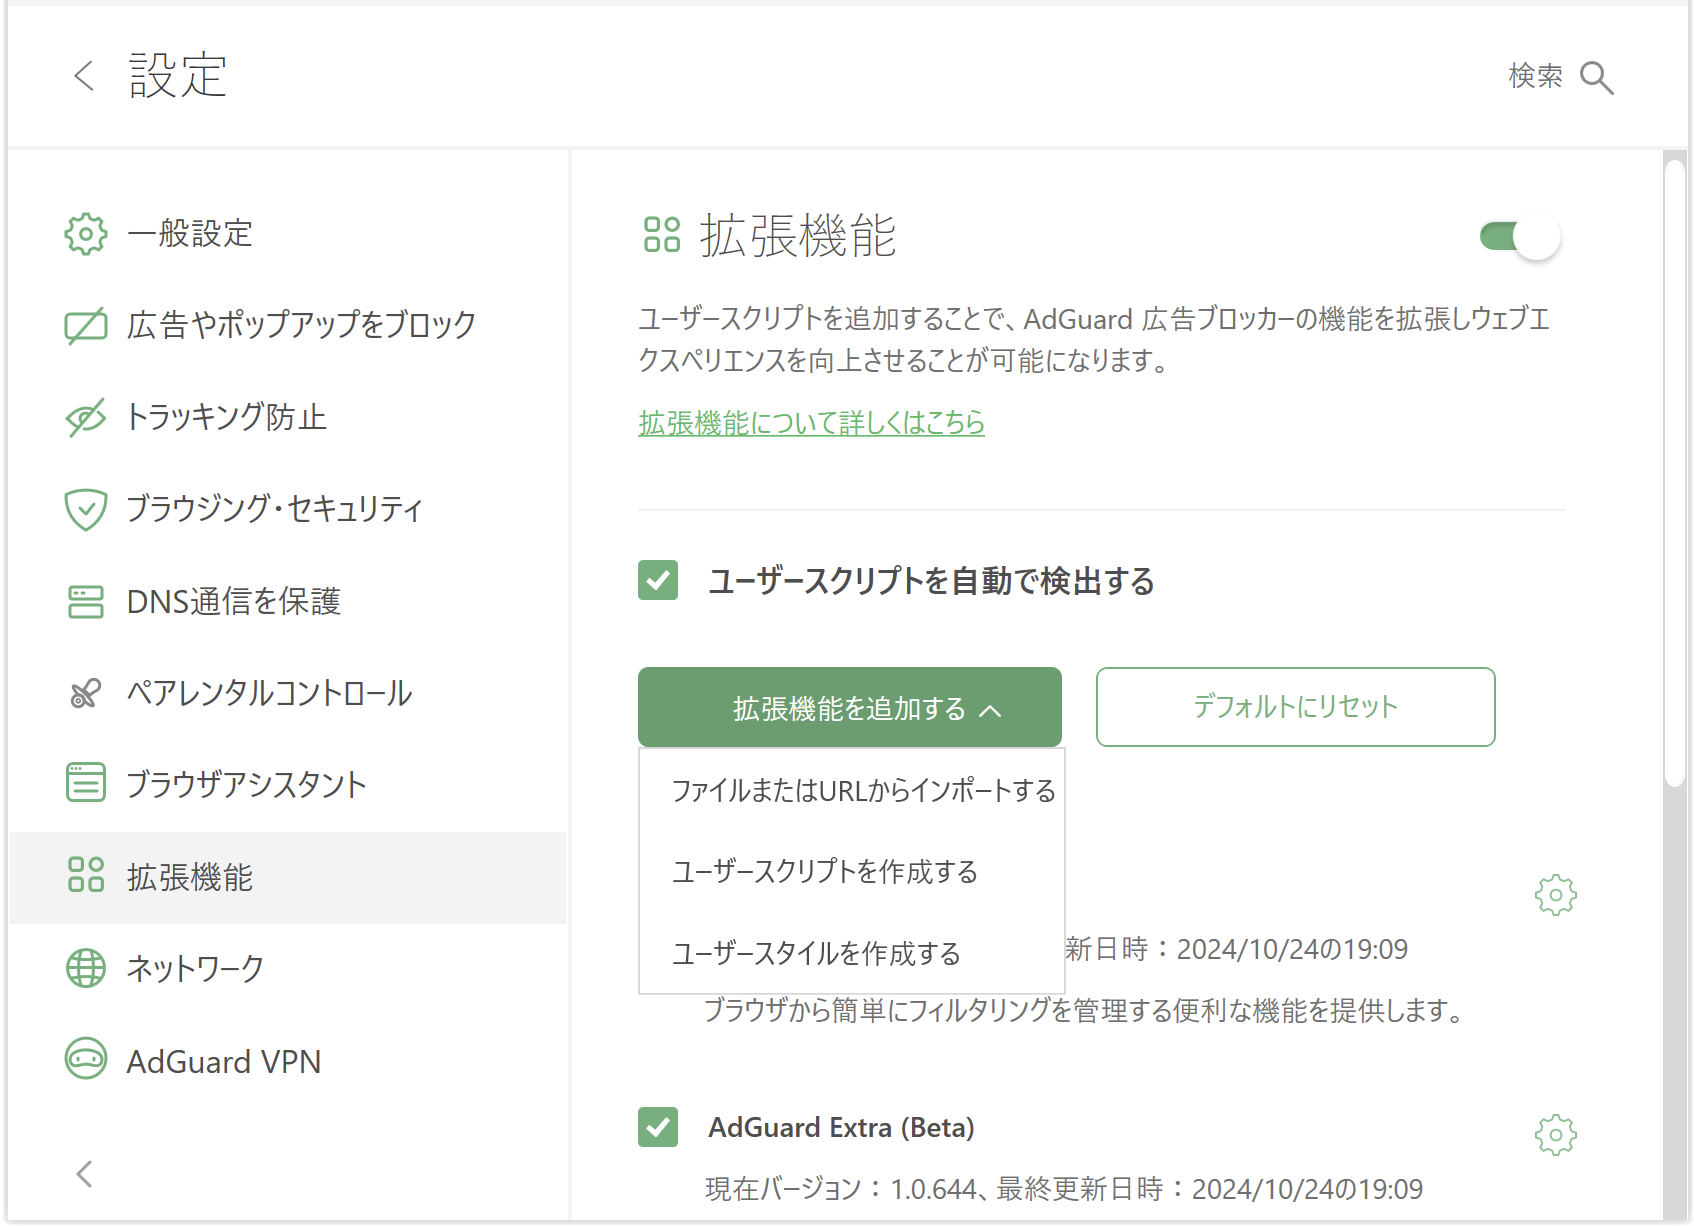Collapse the 拡張機能を追加する dropdown button
Viewport: 1694px width, 1226px height.
click(850, 707)
